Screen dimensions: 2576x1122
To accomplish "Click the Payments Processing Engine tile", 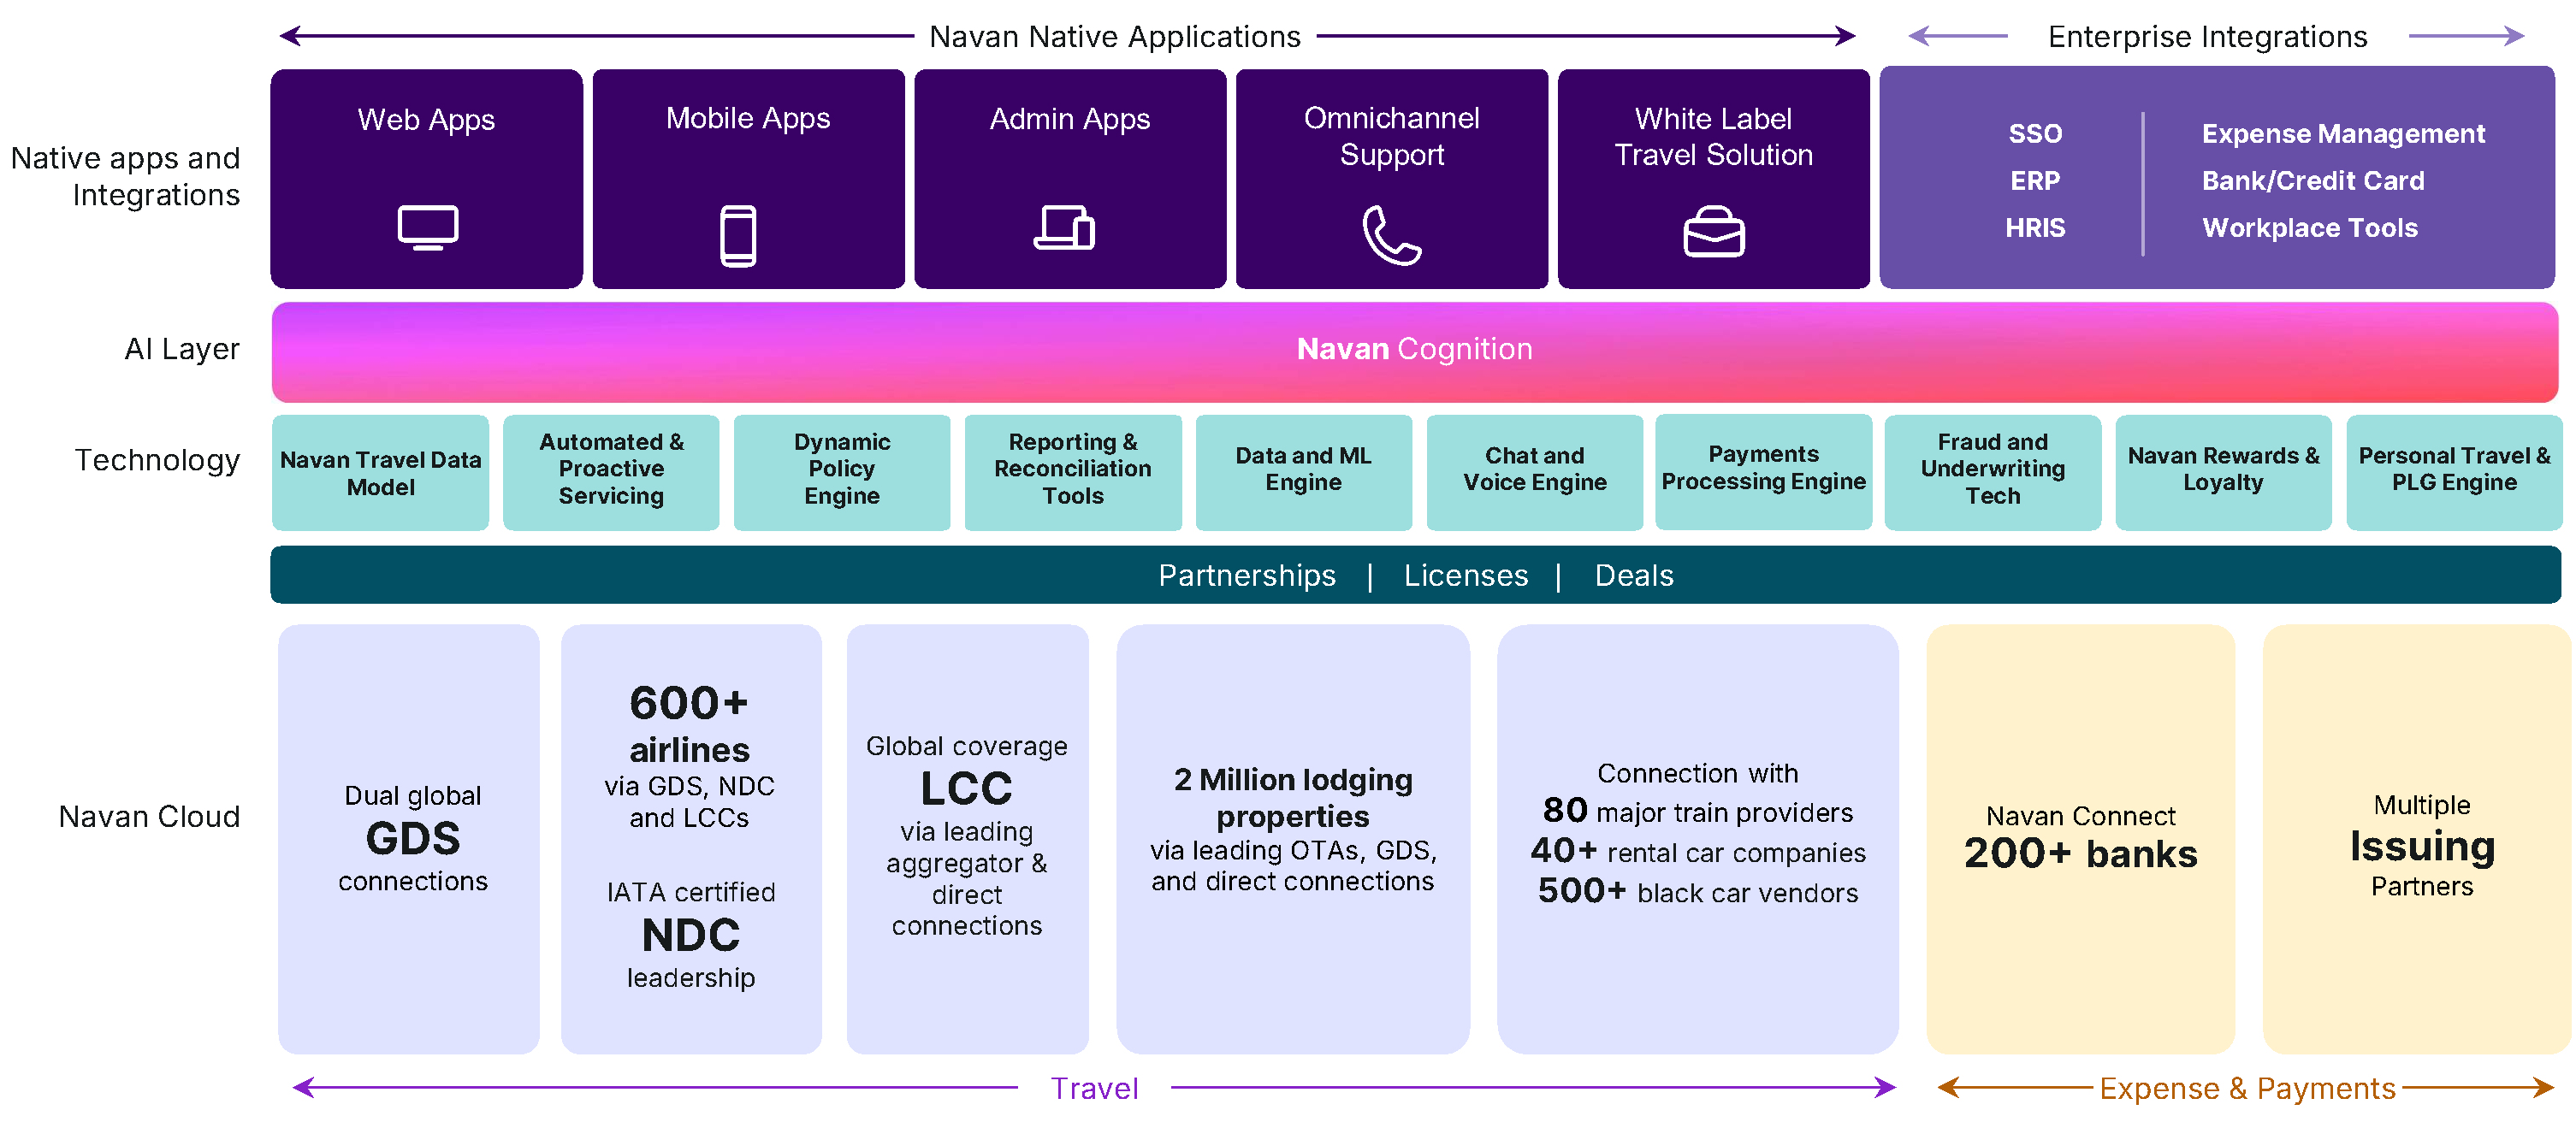I will pos(1763,468).
